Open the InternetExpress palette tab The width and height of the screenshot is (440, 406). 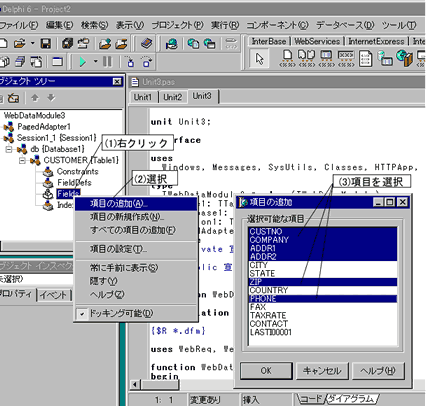coord(376,41)
